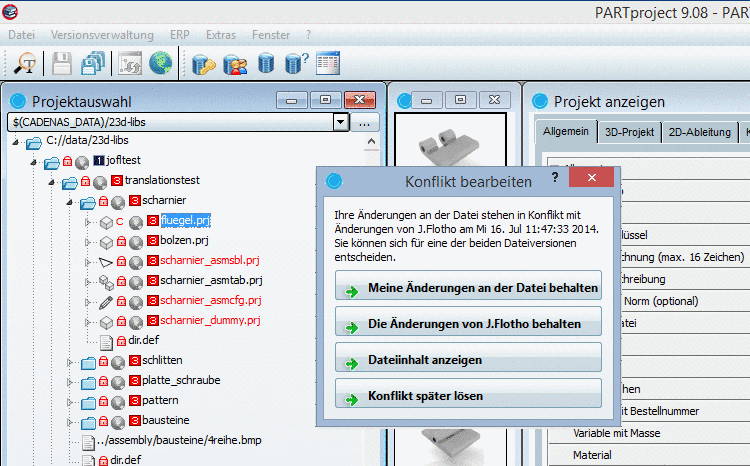
Task: Select the pattern folder
Action: click(160, 400)
